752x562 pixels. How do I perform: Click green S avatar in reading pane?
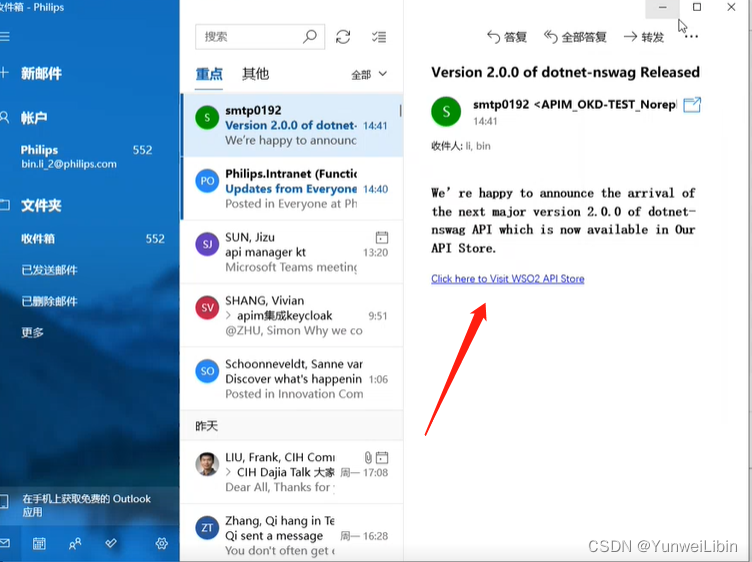point(446,111)
